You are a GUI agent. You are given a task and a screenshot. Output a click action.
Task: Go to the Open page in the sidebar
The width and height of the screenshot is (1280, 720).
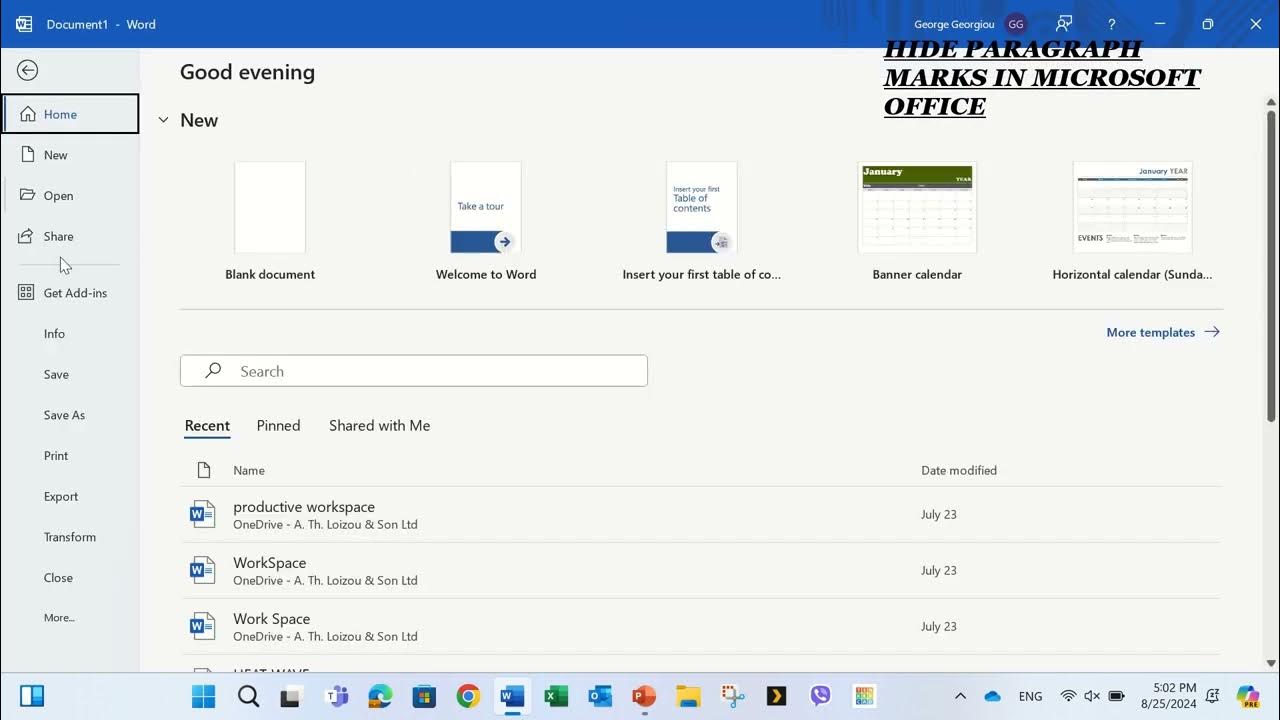click(70, 196)
